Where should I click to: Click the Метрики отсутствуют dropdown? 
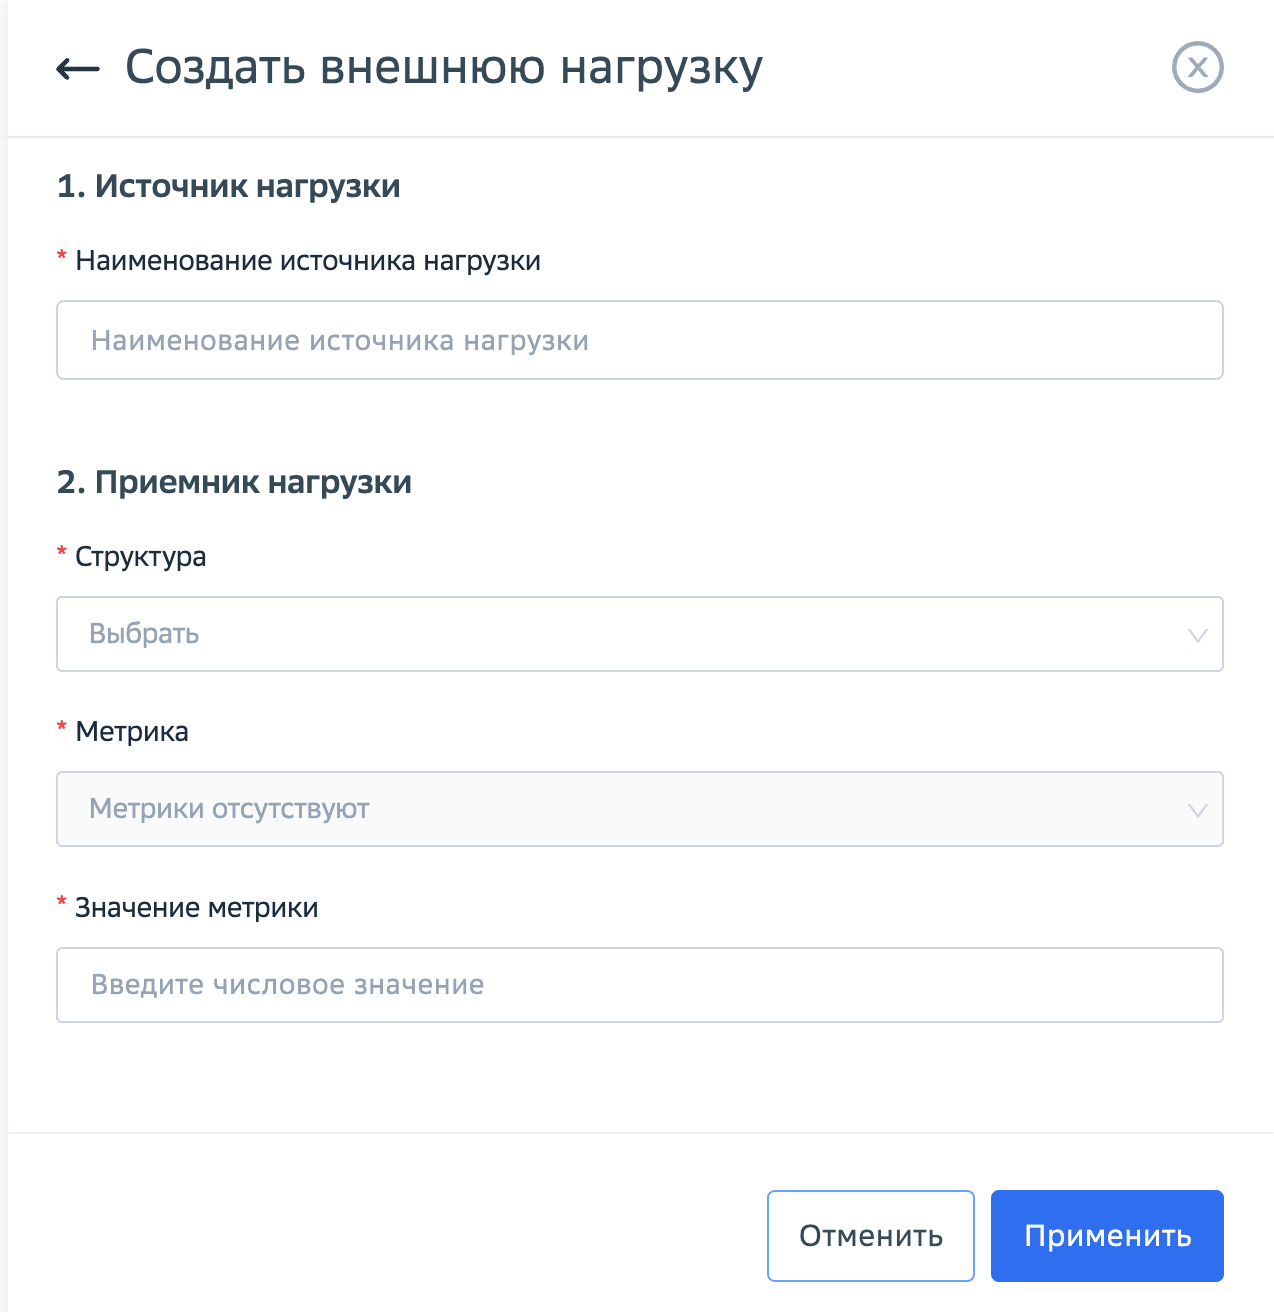point(640,810)
